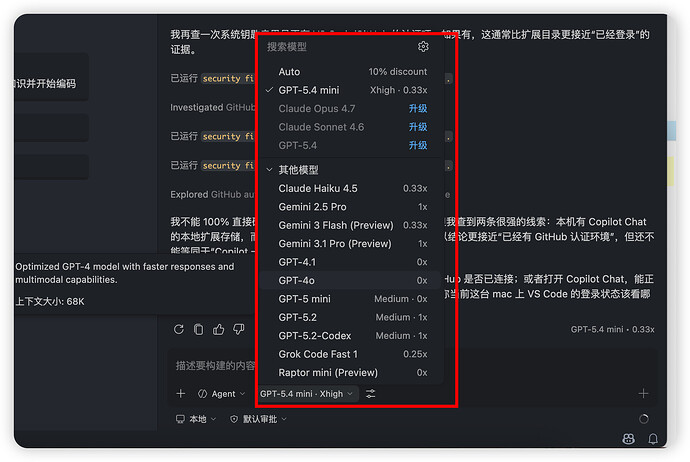Click the new chat plus icon at right
The height and width of the screenshot is (462, 690).
[x=643, y=393]
